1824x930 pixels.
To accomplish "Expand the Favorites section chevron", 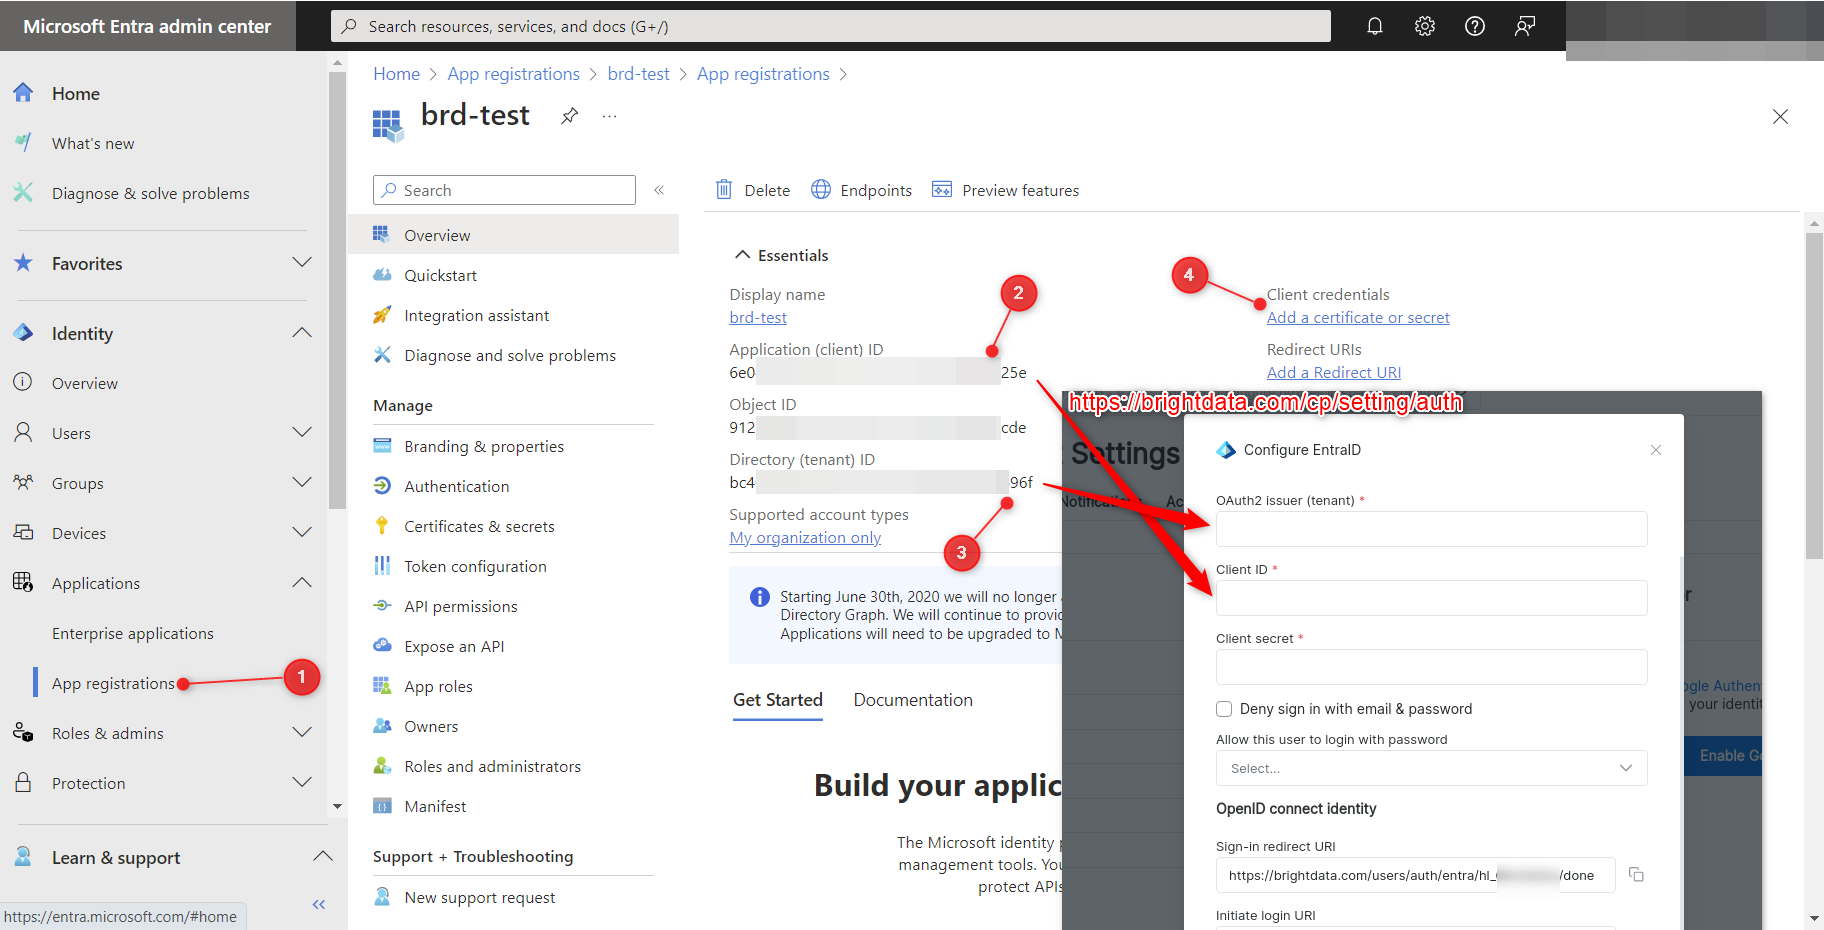I will pos(302,263).
